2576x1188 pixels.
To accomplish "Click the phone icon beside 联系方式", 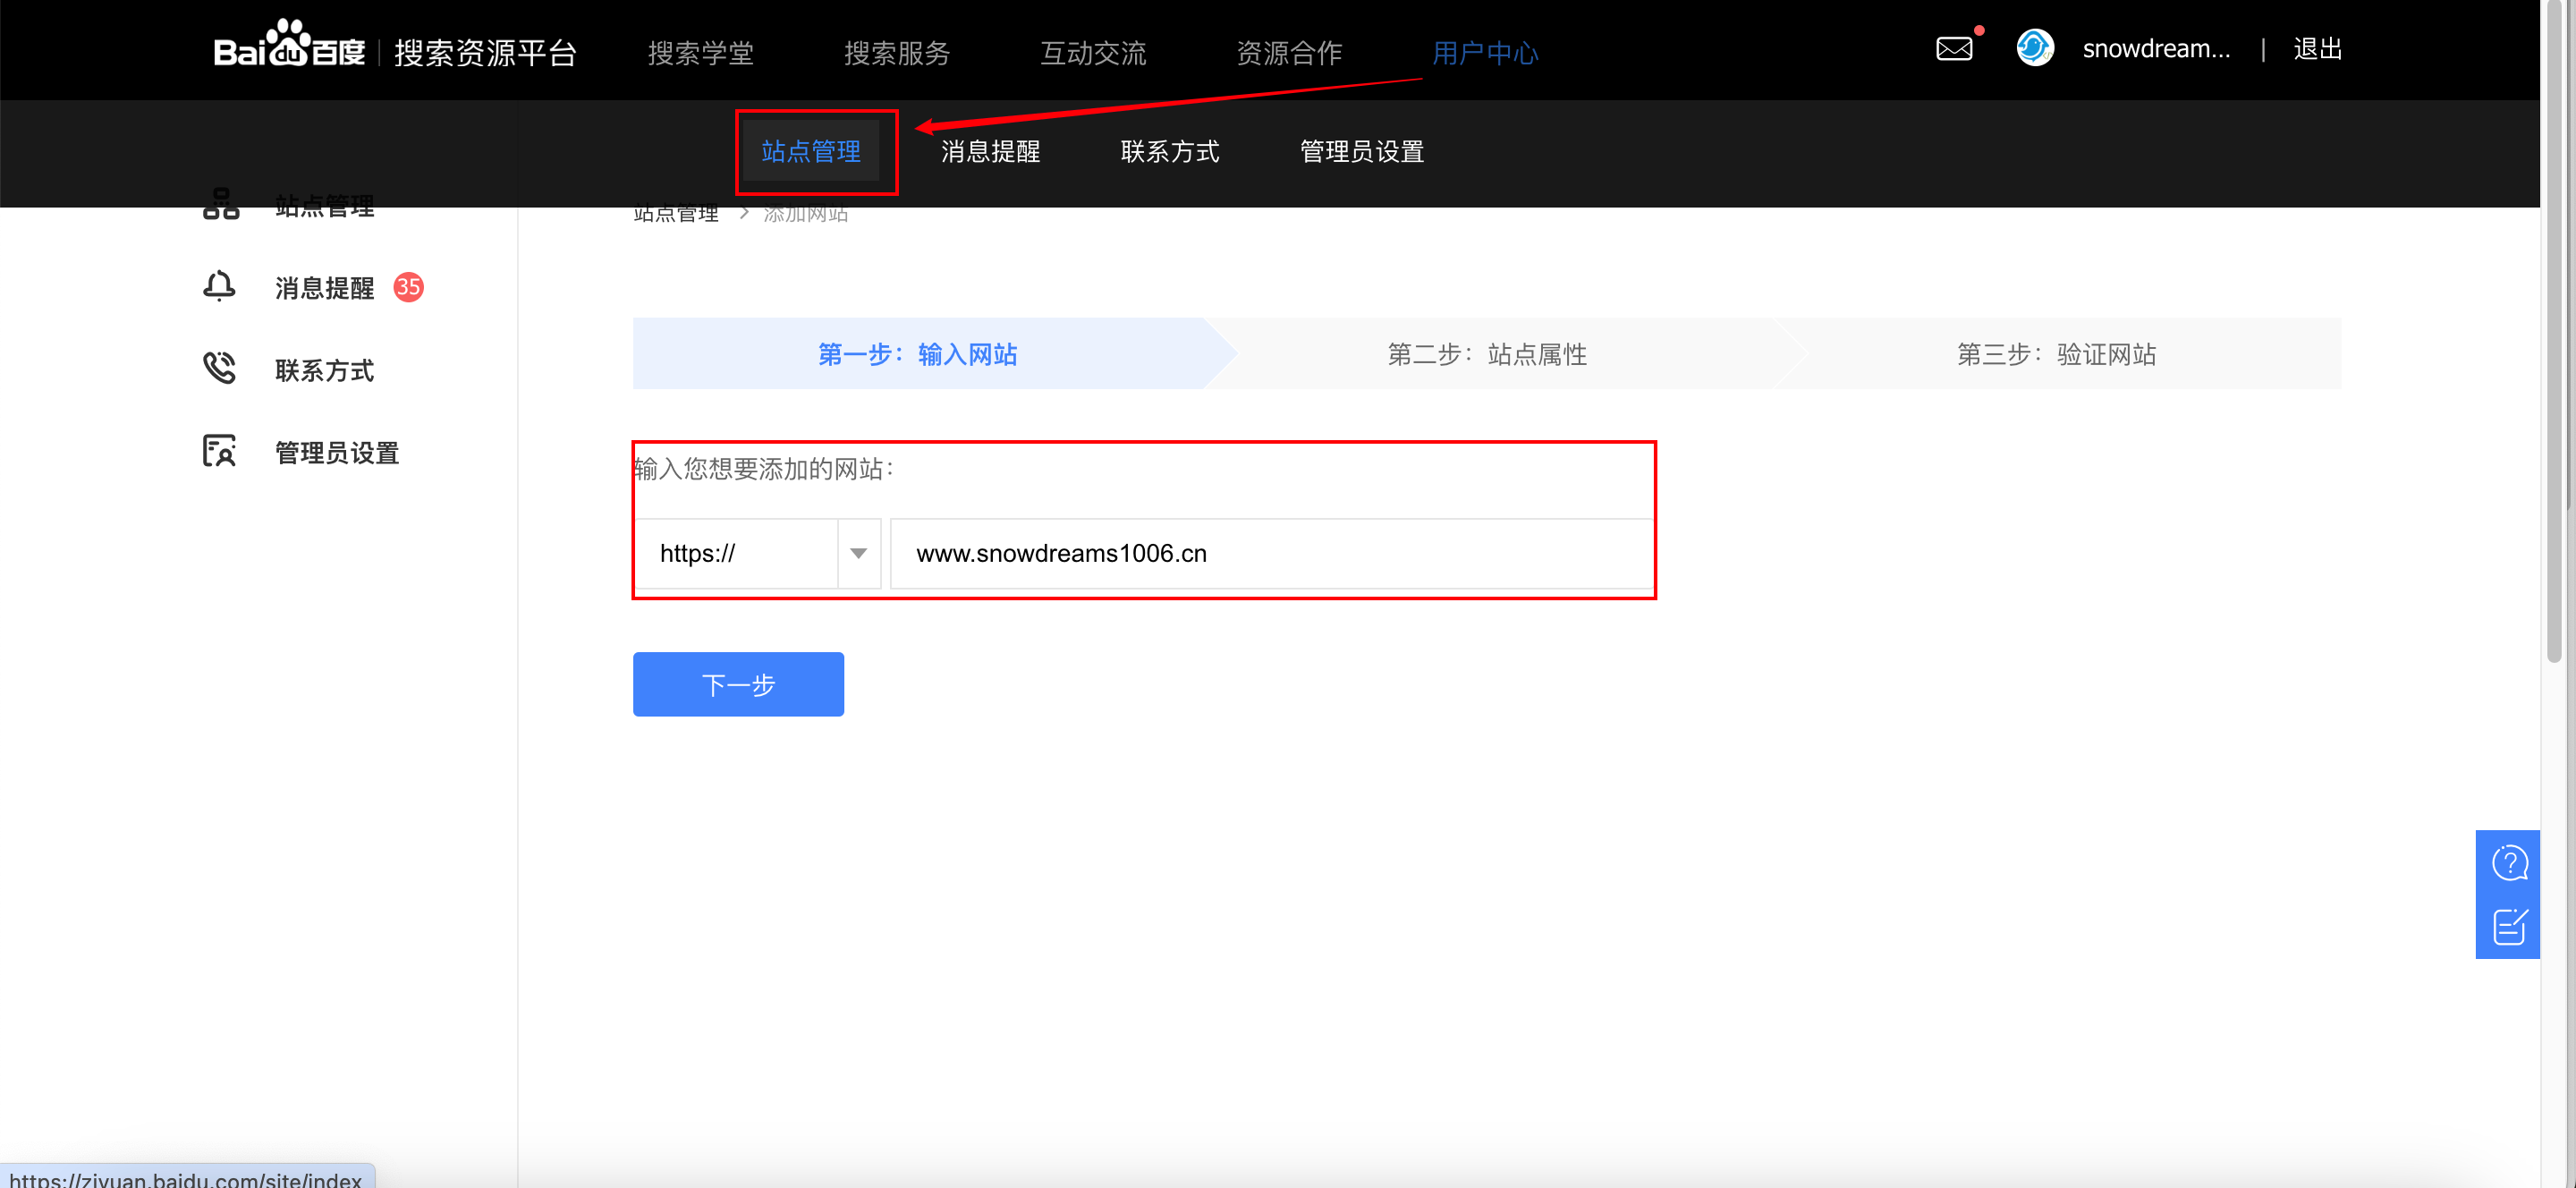I will 219,369.
